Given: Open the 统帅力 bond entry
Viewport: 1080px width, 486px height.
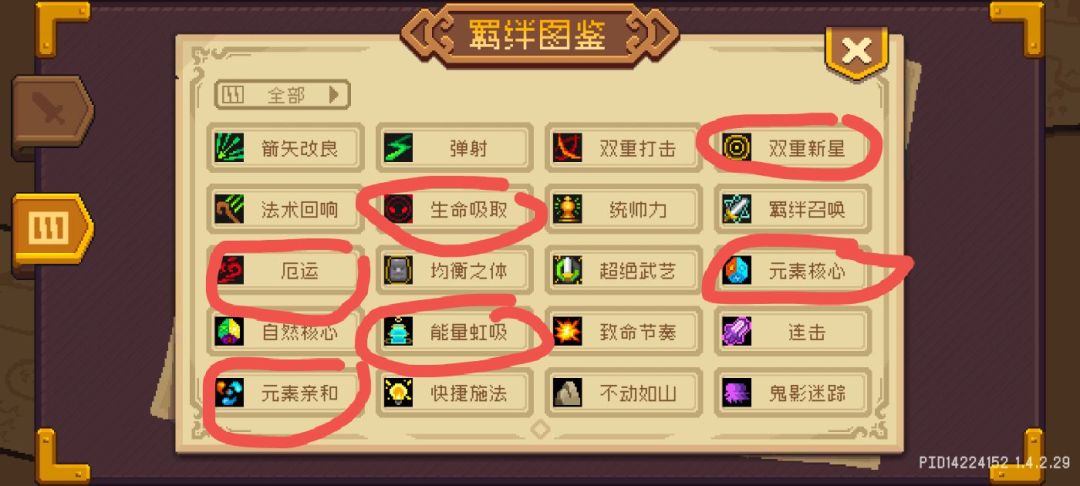Looking at the screenshot, I should tap(623, 209).
